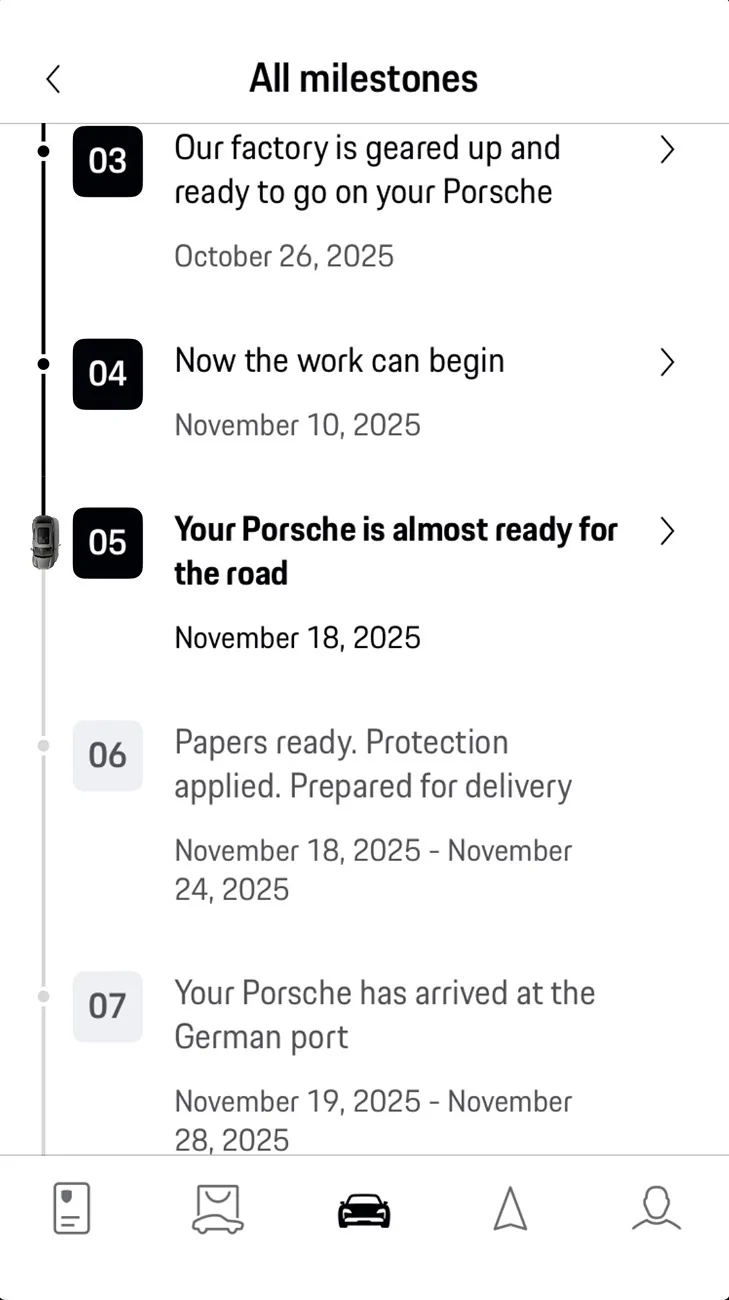Expand details chevron for milestone 05
Image resolution: width=729 pixels, height=1300 pixels.
click(666, 531)
